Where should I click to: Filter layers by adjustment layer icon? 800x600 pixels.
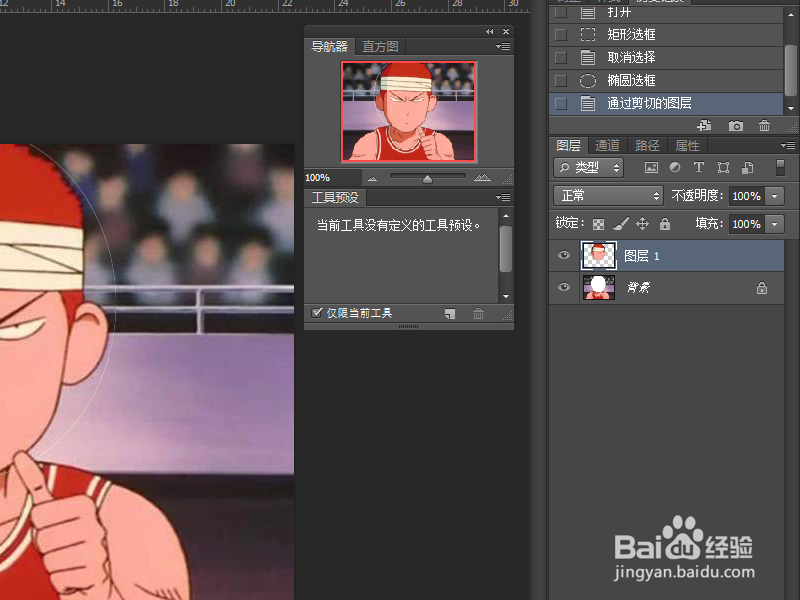coord(674,167)
